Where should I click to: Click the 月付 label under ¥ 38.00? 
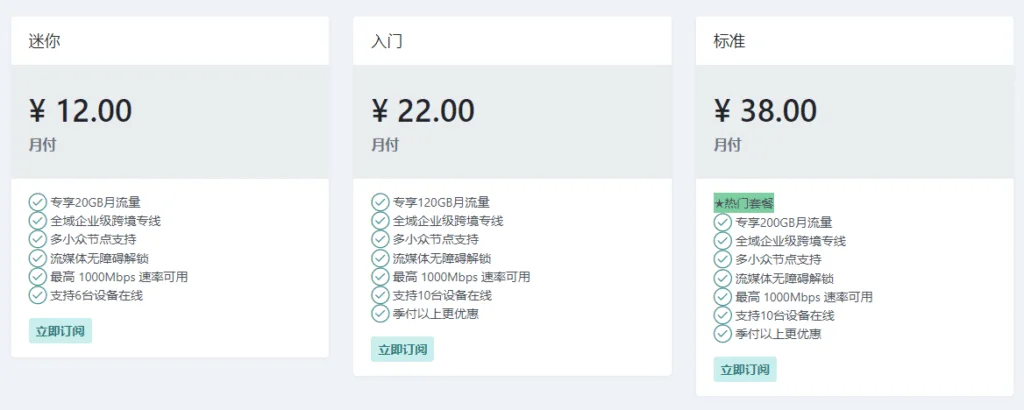coord(727,144)
